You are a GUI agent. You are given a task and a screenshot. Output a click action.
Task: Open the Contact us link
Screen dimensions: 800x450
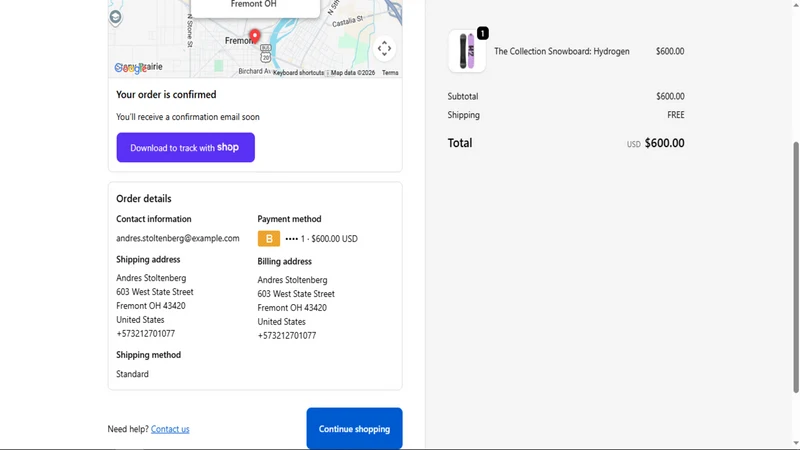[x=170, y=429]
